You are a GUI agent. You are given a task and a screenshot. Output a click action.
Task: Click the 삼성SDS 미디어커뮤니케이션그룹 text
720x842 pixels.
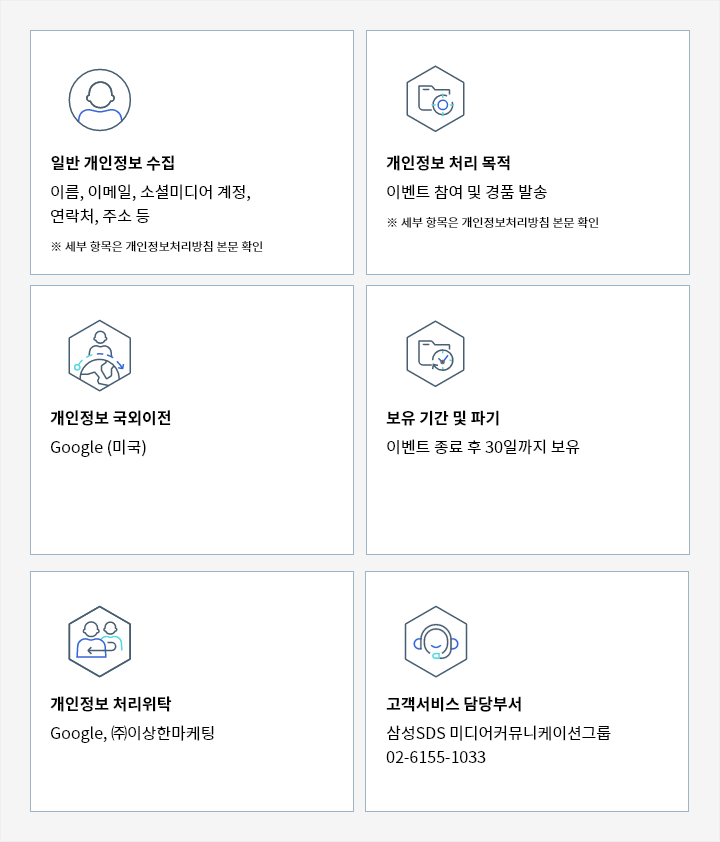tap(498, 733)
